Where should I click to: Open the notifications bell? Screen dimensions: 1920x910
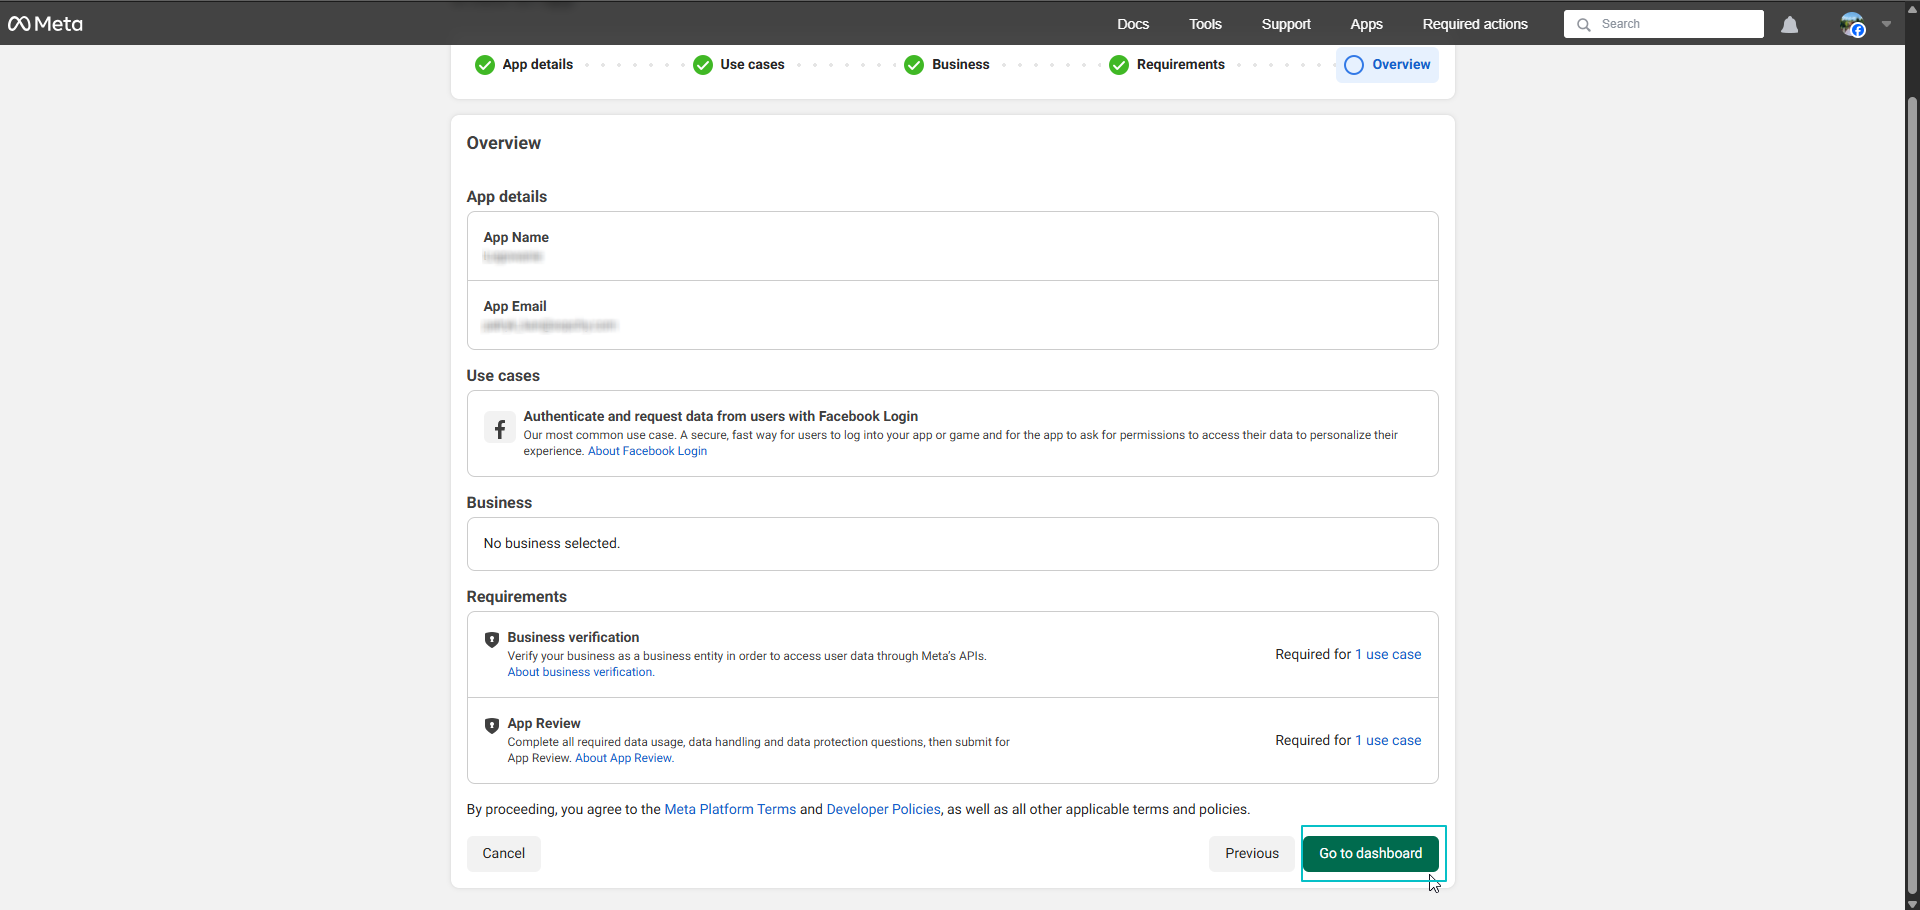click(1789, 25)
